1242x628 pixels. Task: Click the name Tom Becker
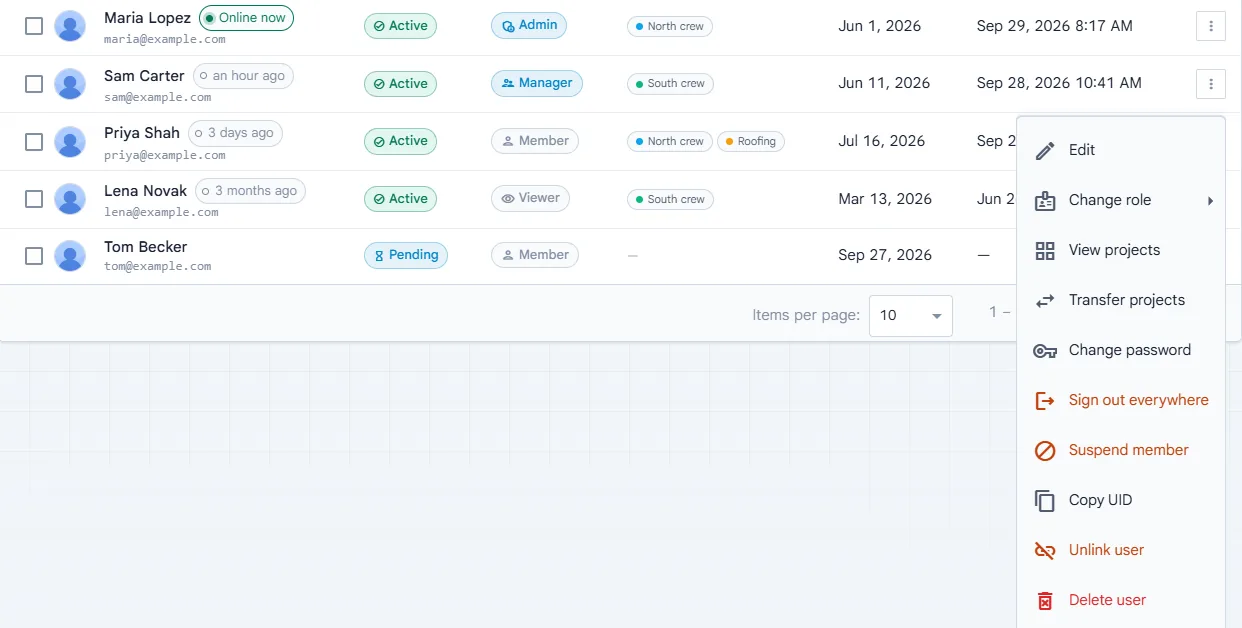[x=146, y=247]
